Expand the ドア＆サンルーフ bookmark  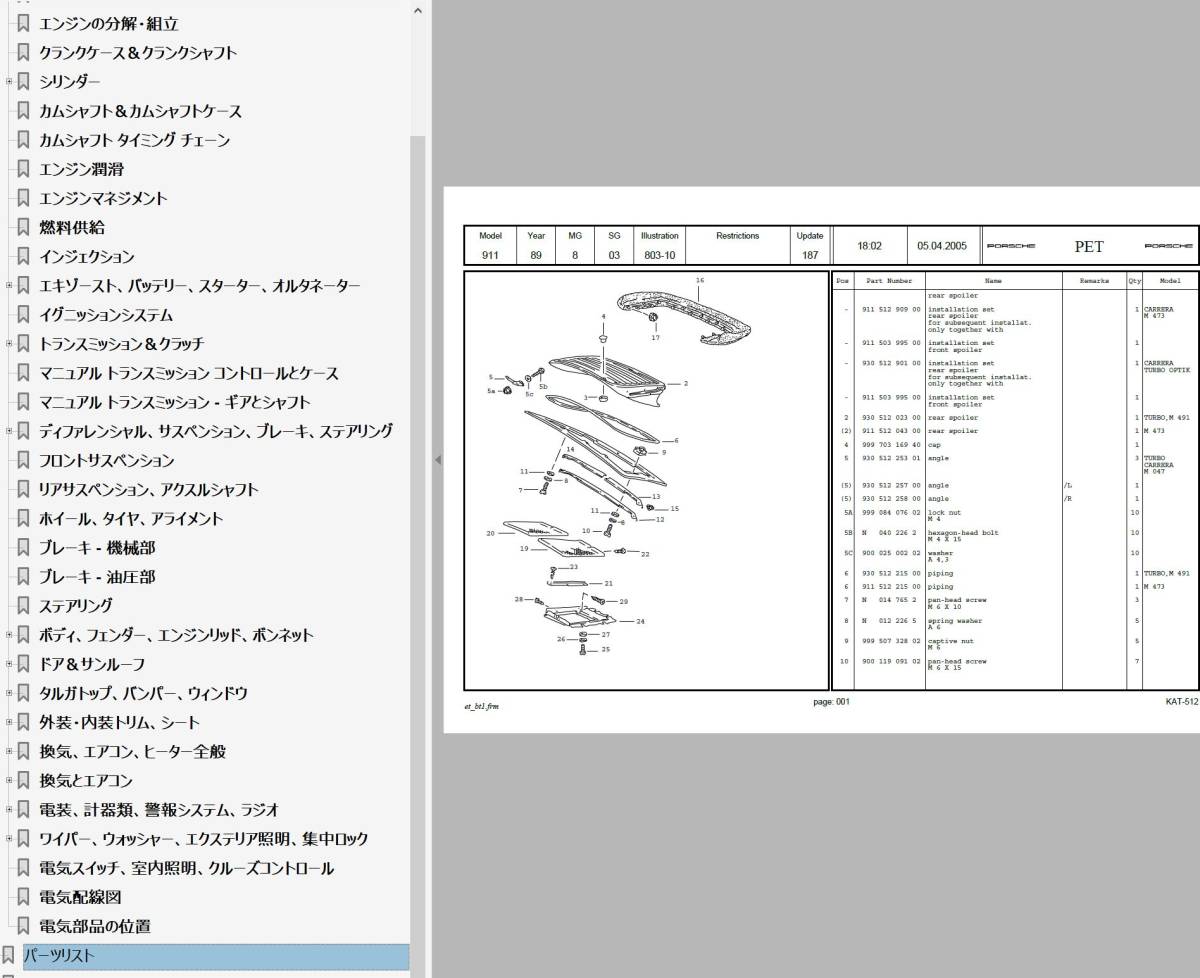tap(9, 663)
